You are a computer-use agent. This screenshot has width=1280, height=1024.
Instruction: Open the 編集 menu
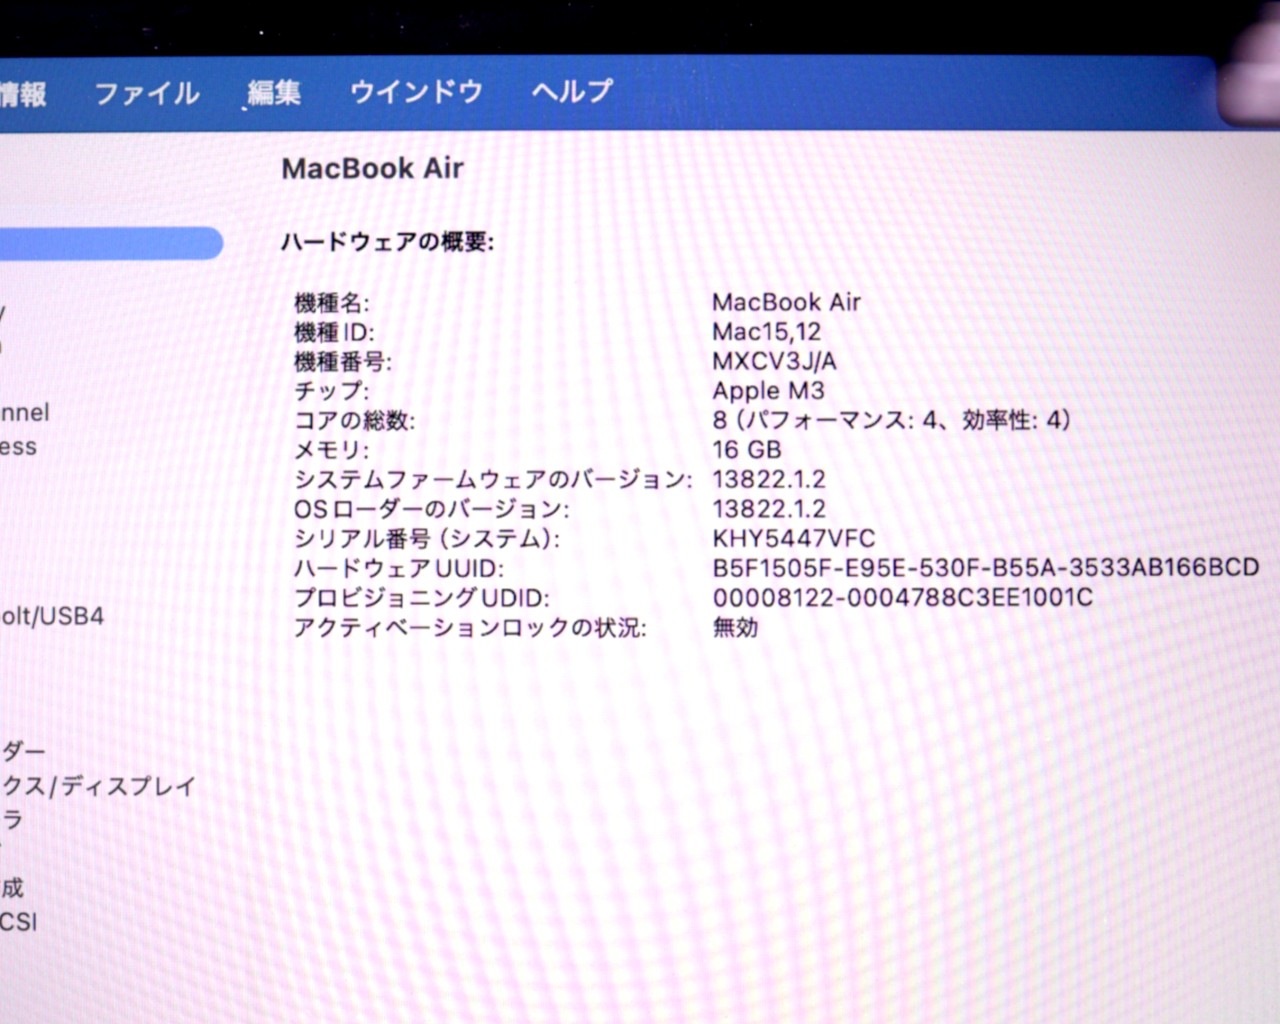tap(274, 93)
